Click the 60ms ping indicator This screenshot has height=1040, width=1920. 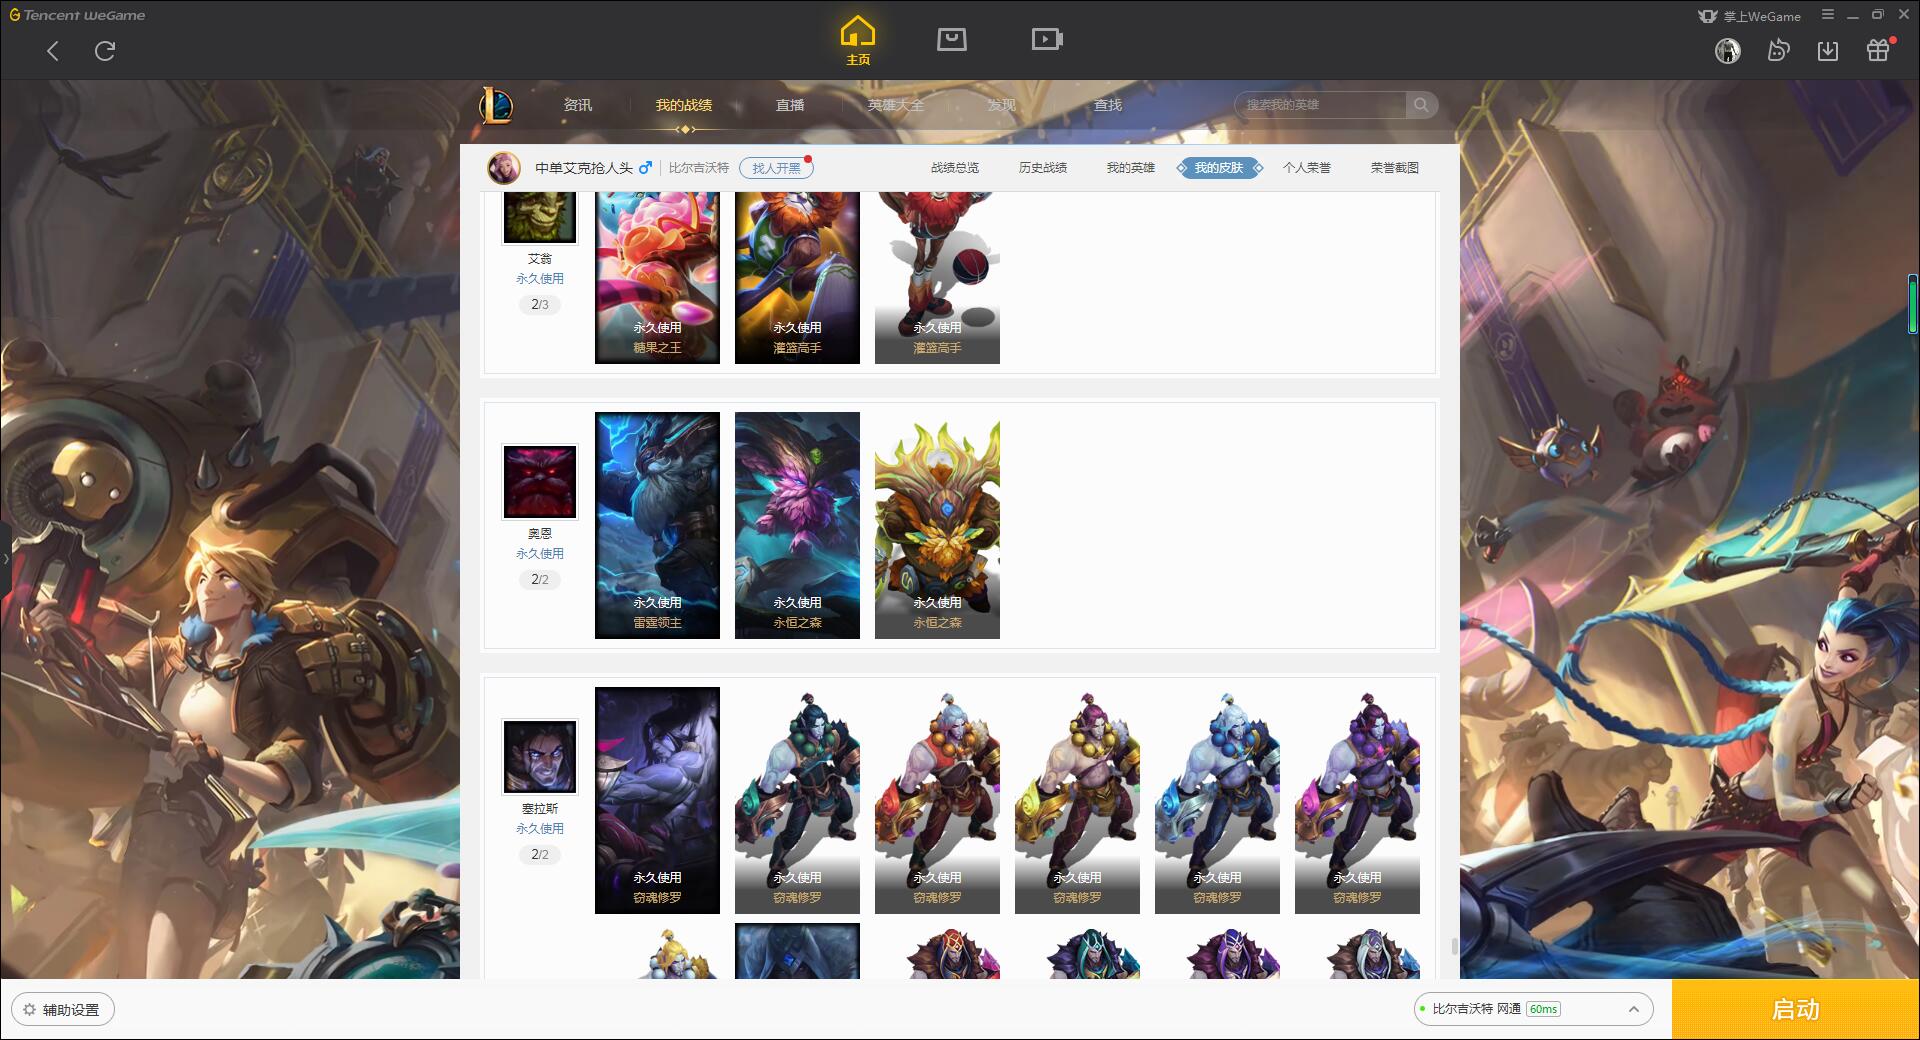1544,1009
